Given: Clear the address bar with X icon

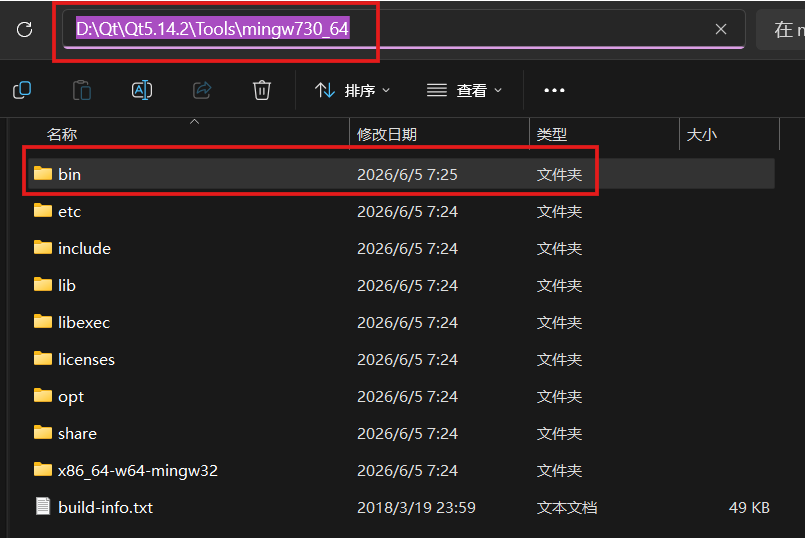Looking at the screenshot, I should (x=721, y=29).
